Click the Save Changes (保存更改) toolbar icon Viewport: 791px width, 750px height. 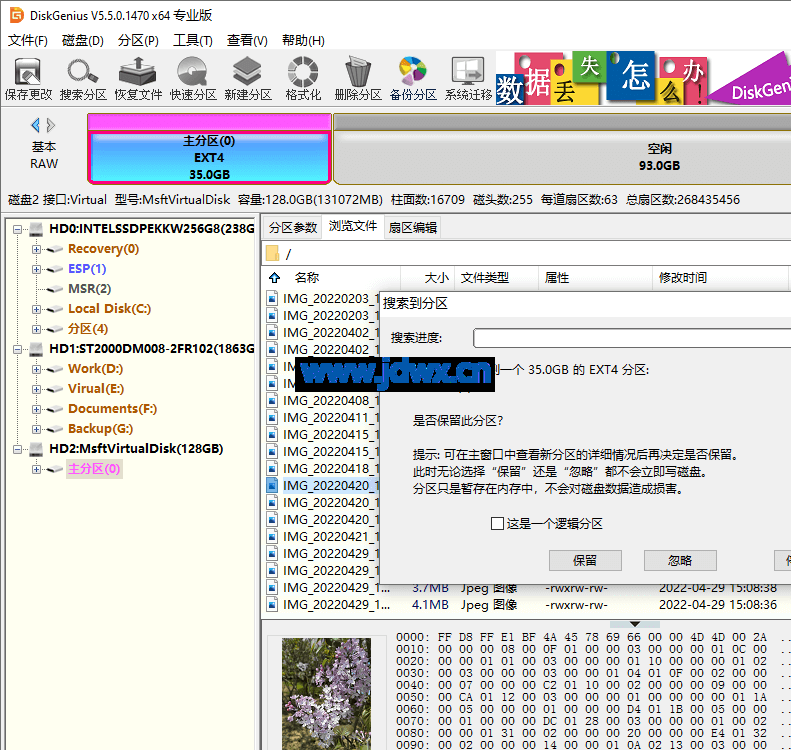coord(28,79)
